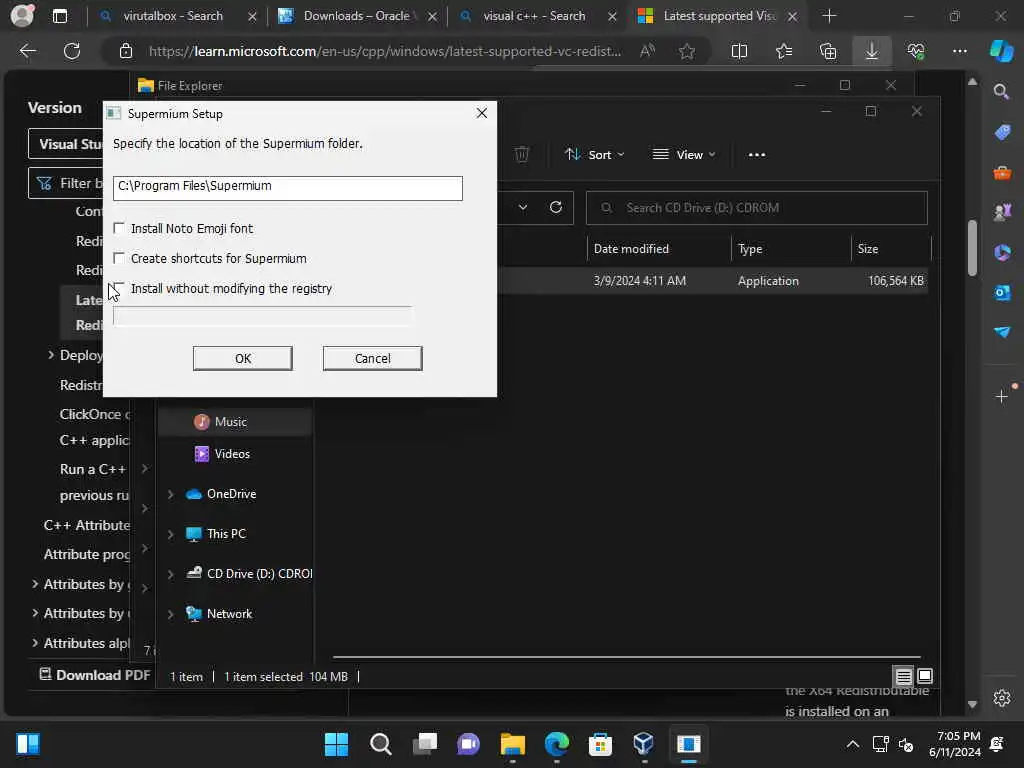Open Read aloud in Edge address bar
The image size is (1024, 768).
click(647, 51)
